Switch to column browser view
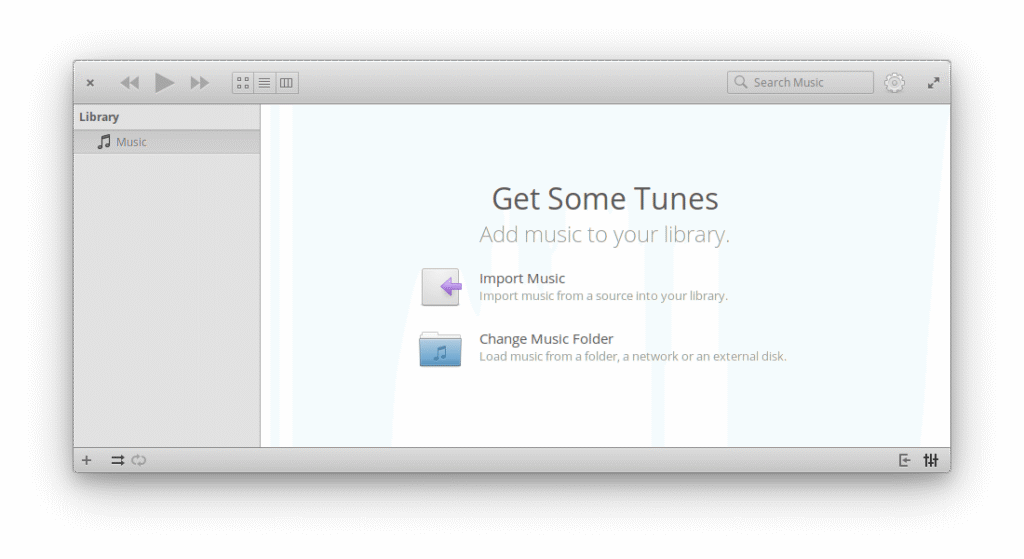Screen dimensions: 1024x559 click(287, 83)
